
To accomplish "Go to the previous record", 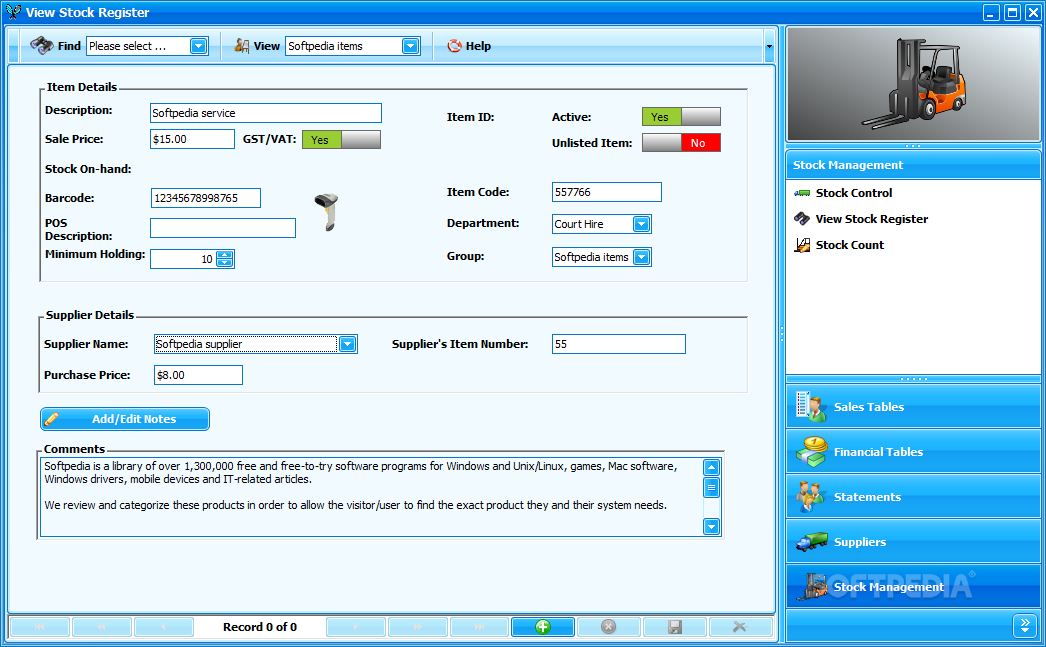I will tap(163, 626).
